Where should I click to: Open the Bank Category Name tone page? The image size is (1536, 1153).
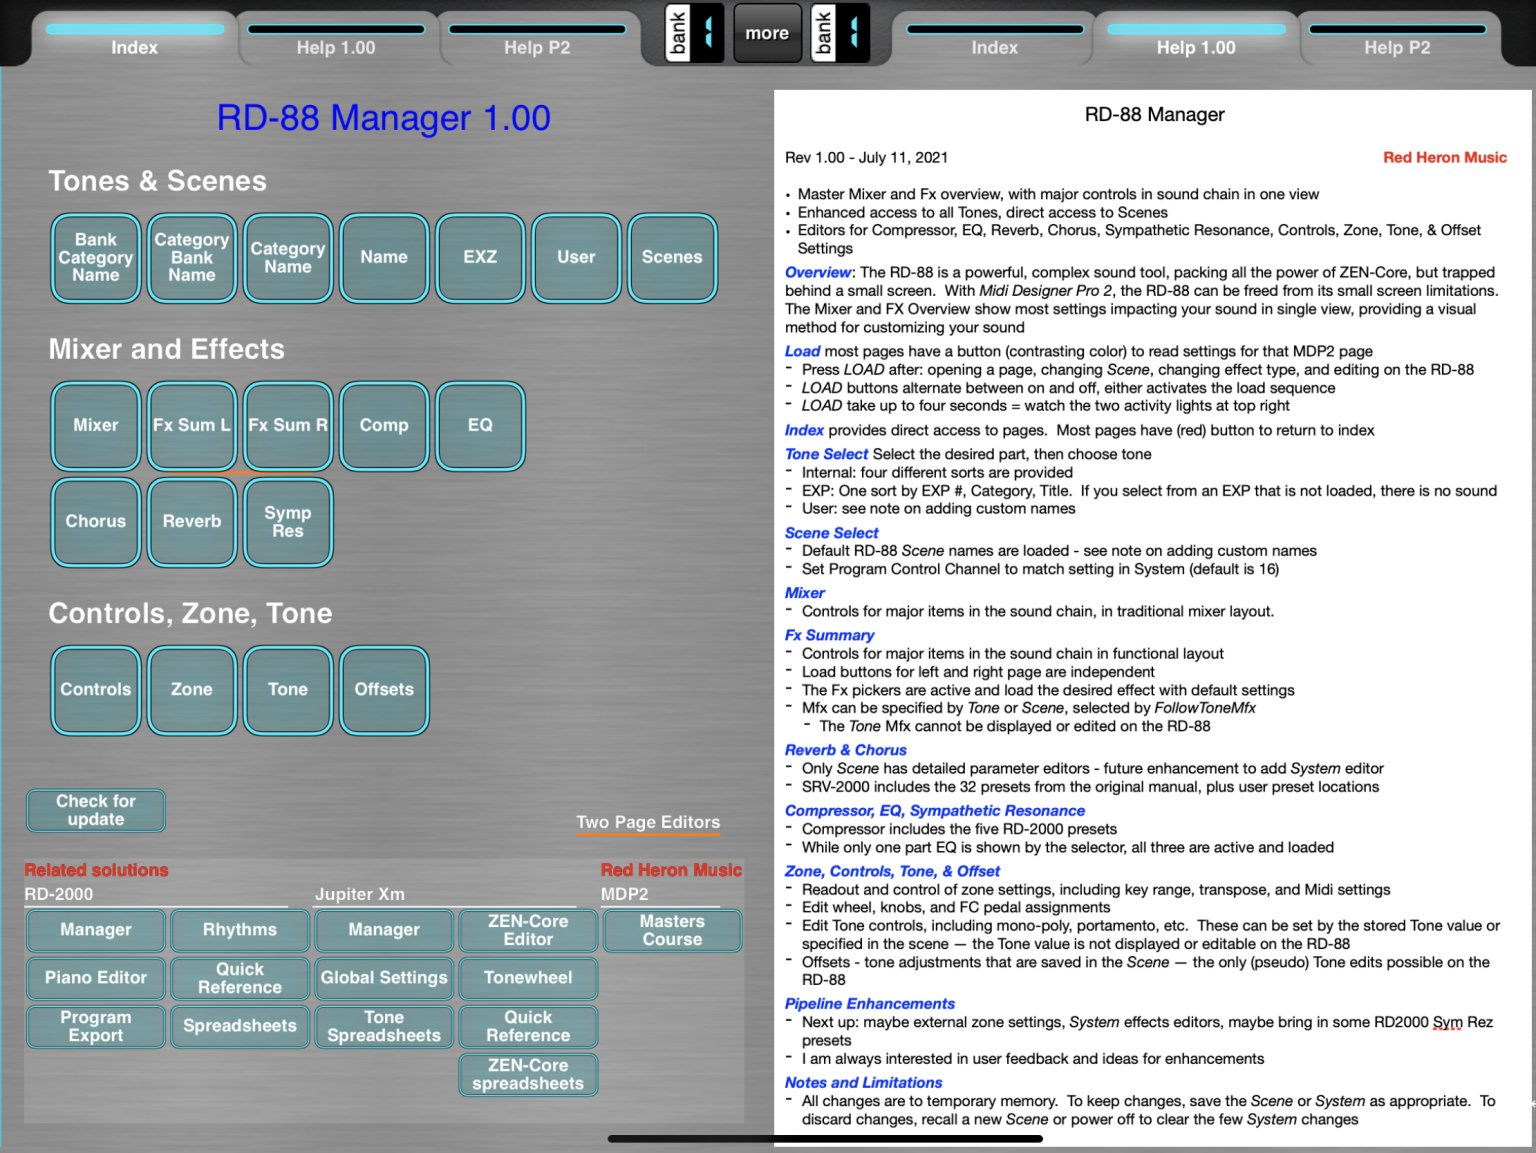(96, 258)
